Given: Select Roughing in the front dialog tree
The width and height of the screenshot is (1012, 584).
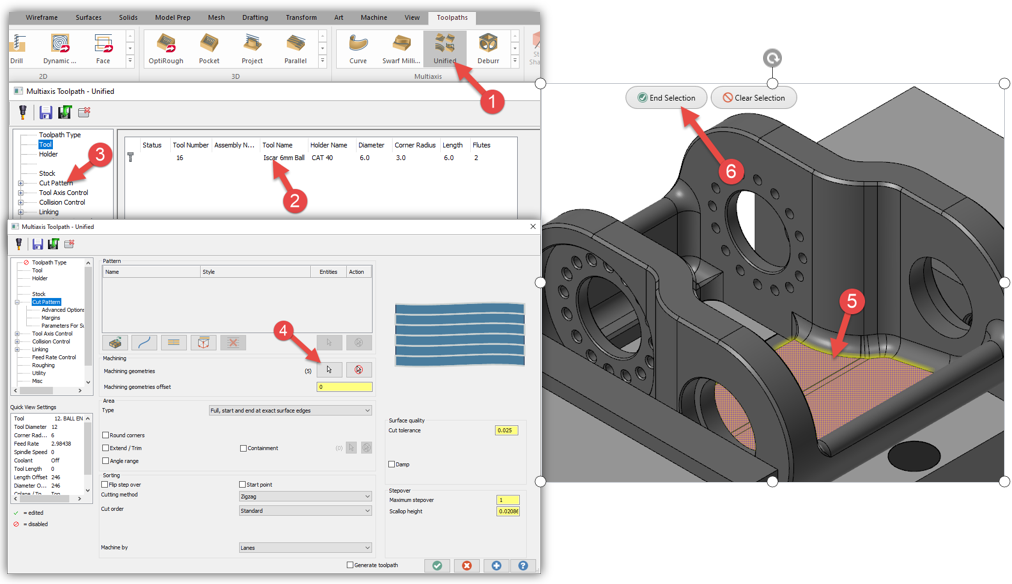Looking at the screenshot, I should tap(43, 365).
